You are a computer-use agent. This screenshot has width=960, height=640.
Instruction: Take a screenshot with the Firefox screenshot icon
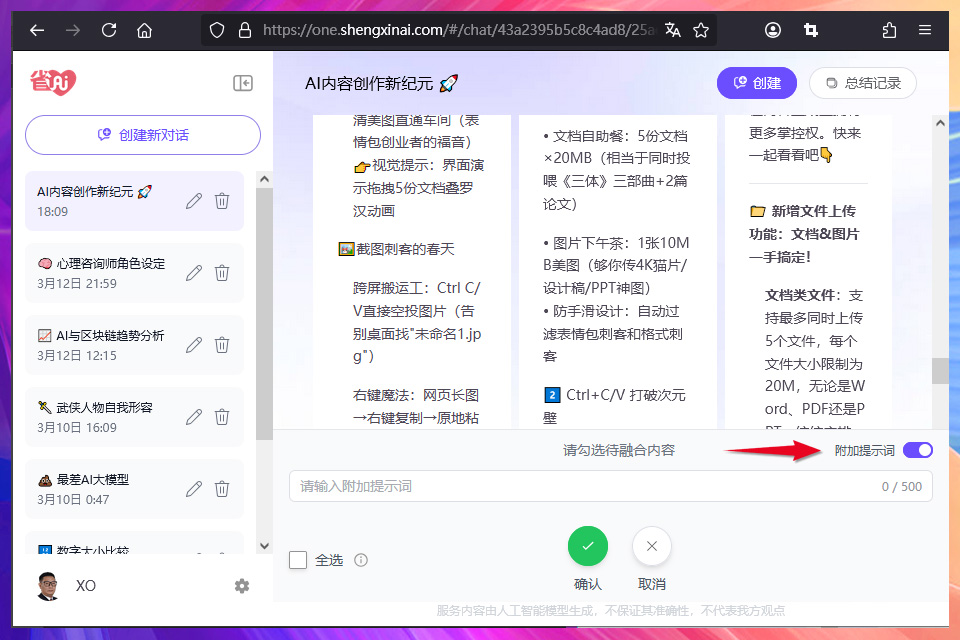click(811, 30)
